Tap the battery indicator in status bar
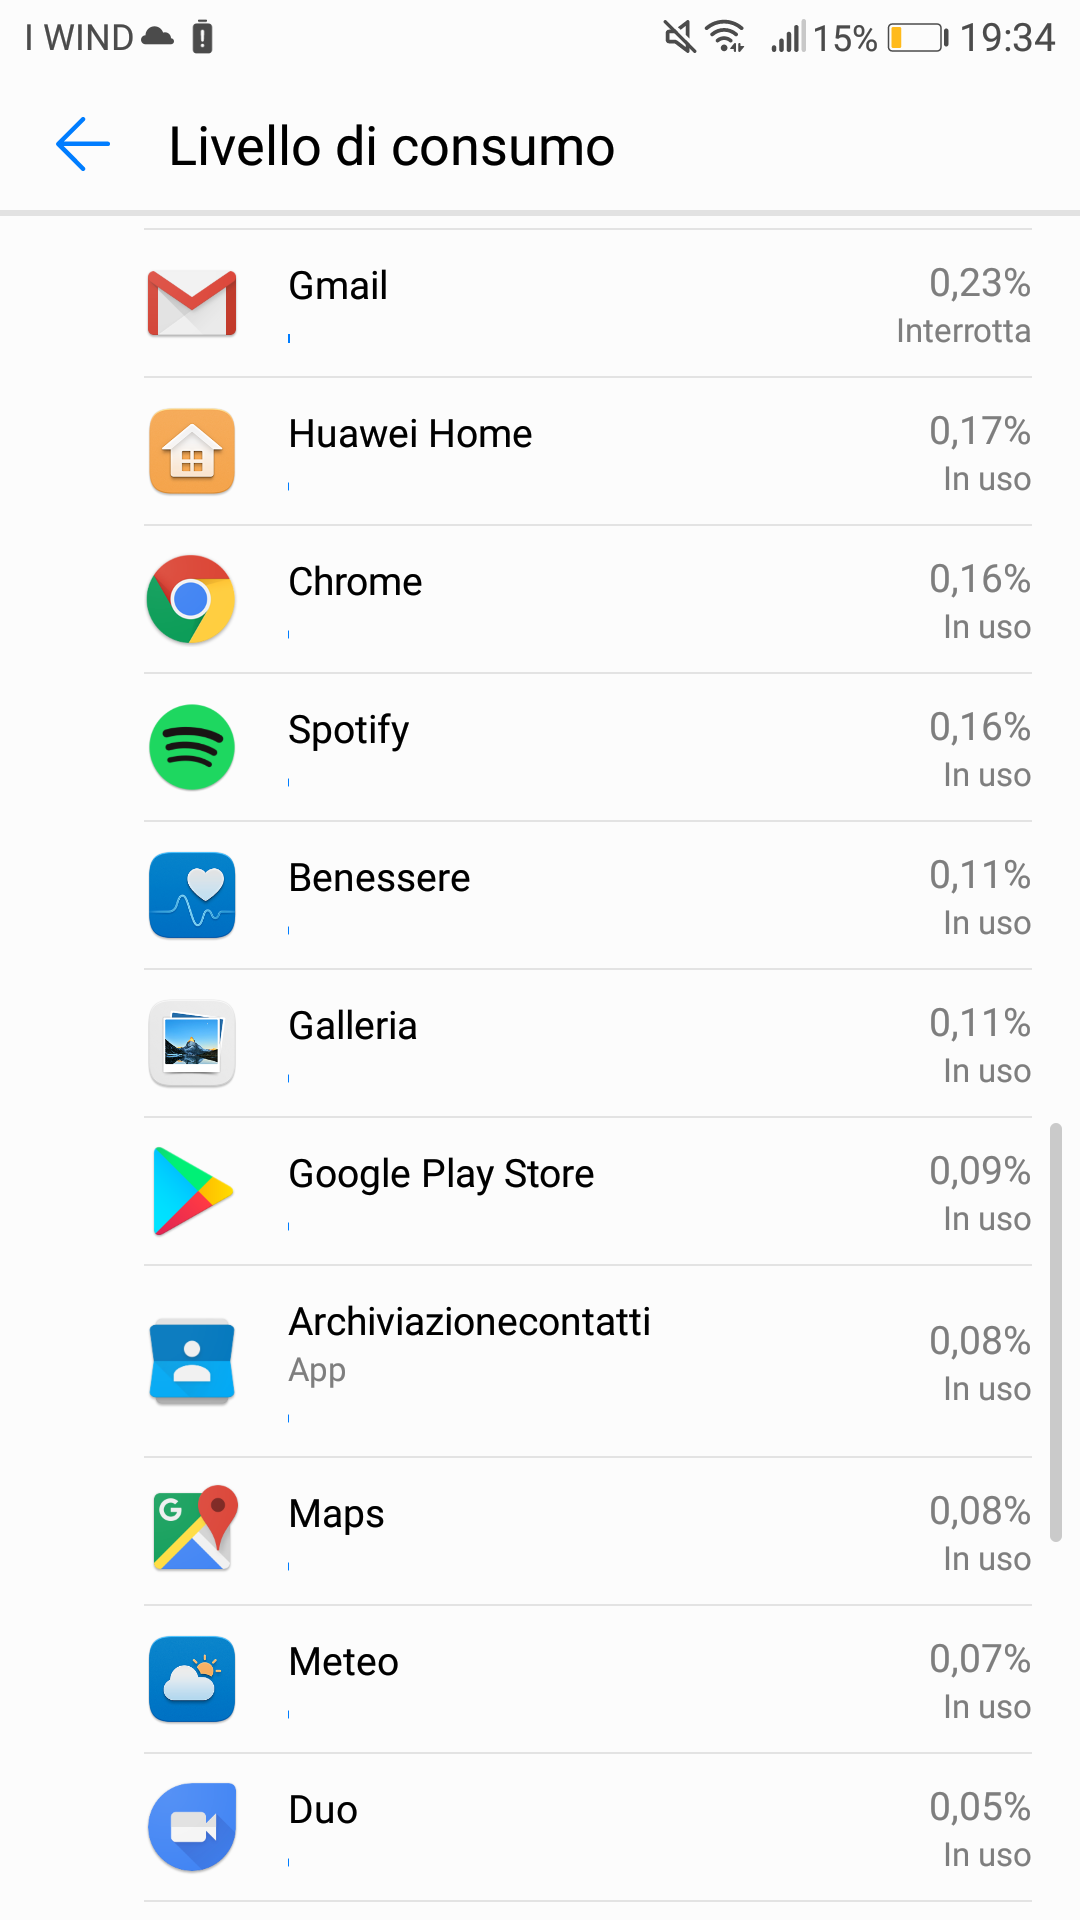The image size is (1080, 1920). (917, 38)
